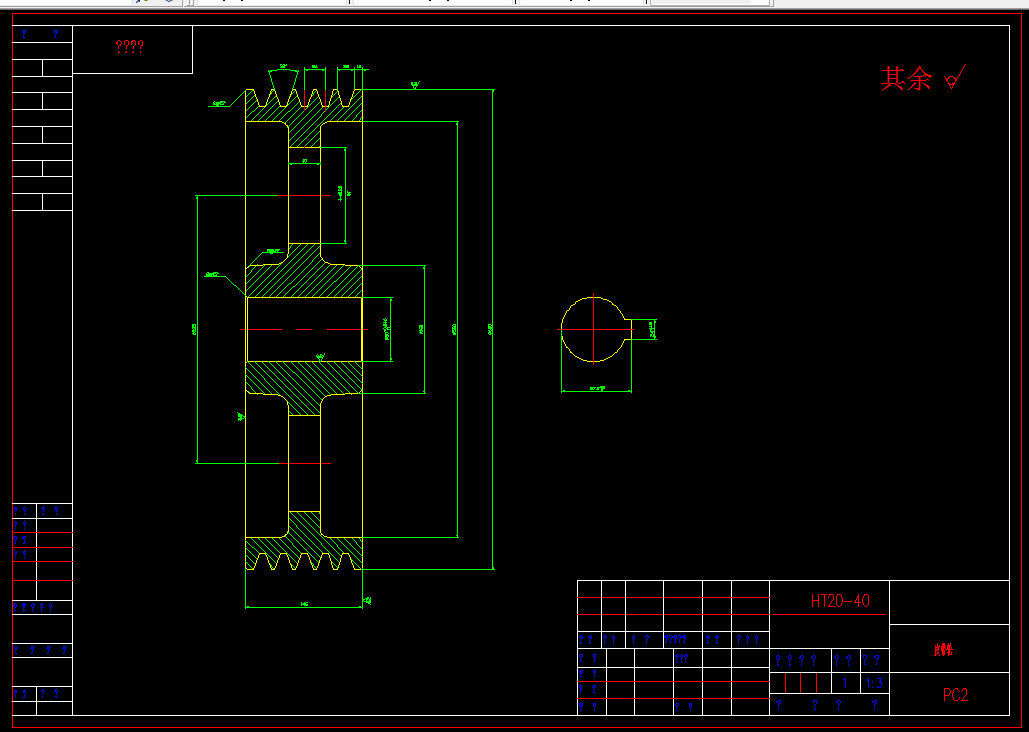Image resolution: width=1029 pixels, height=732 pixels.
Task: Pick the red 其余 annotation text
Action: click(906, 79)
